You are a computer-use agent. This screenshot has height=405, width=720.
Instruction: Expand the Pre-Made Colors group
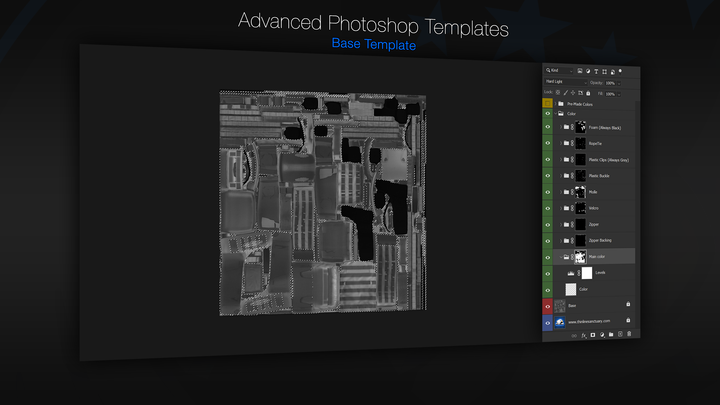pyautogui.click(x=556, y=104)
